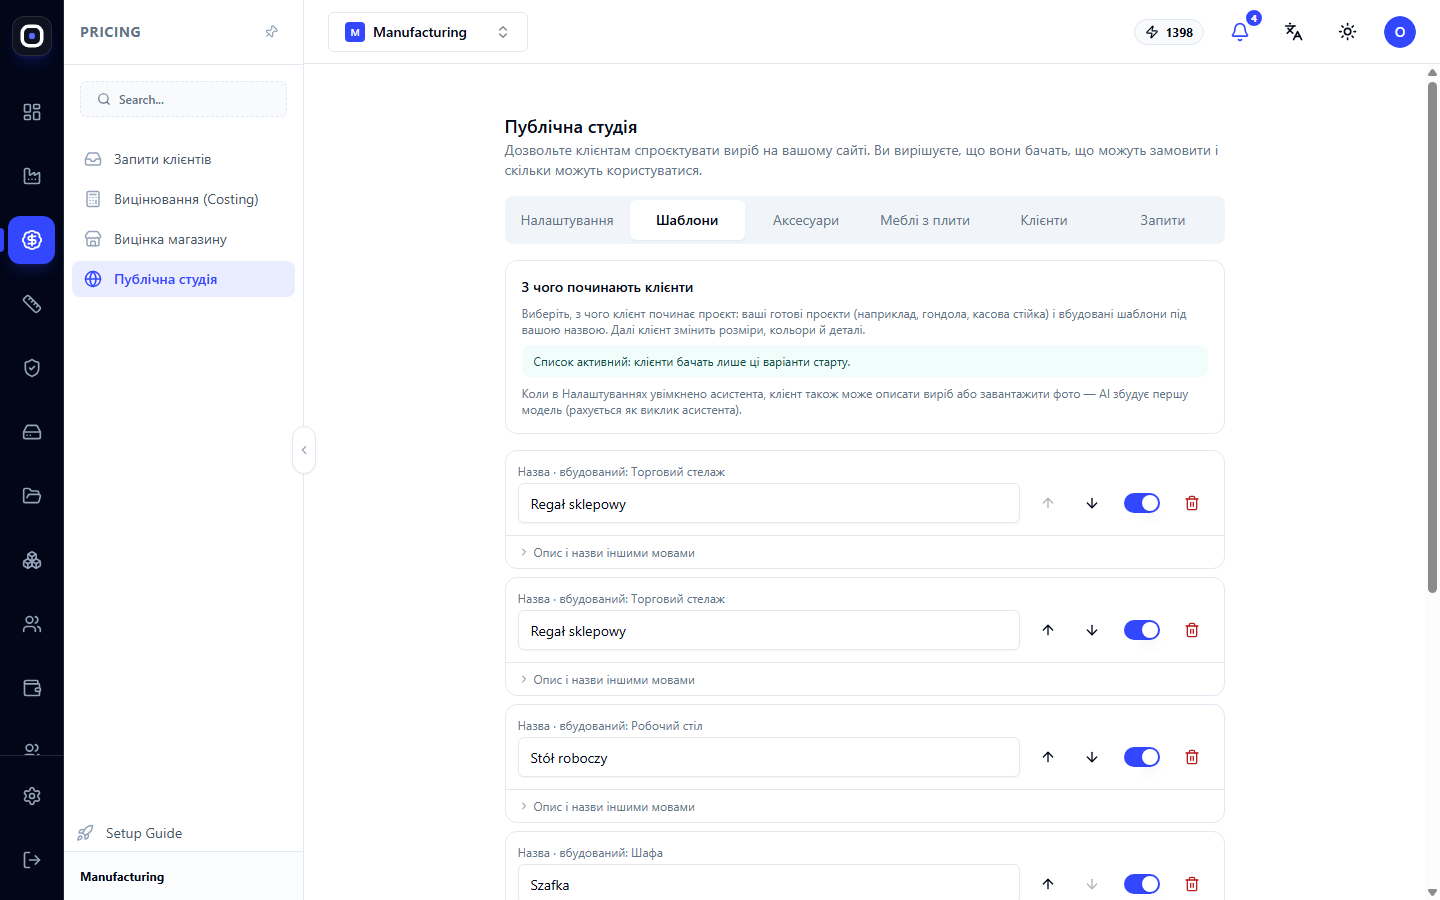This screenshot has height=900, width=1440.
Task: Switch to the Налаштування tab
Action: tap(567, 220)
